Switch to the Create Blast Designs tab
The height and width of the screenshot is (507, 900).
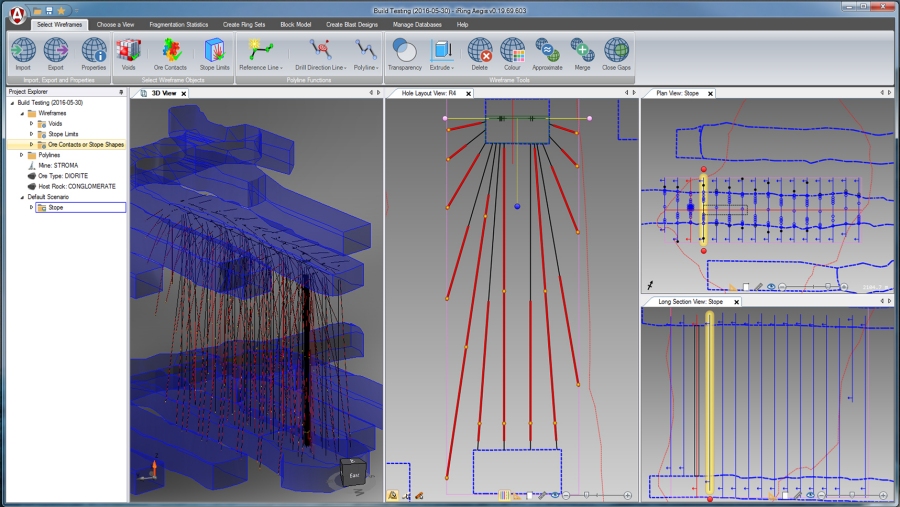coord(353,24)
